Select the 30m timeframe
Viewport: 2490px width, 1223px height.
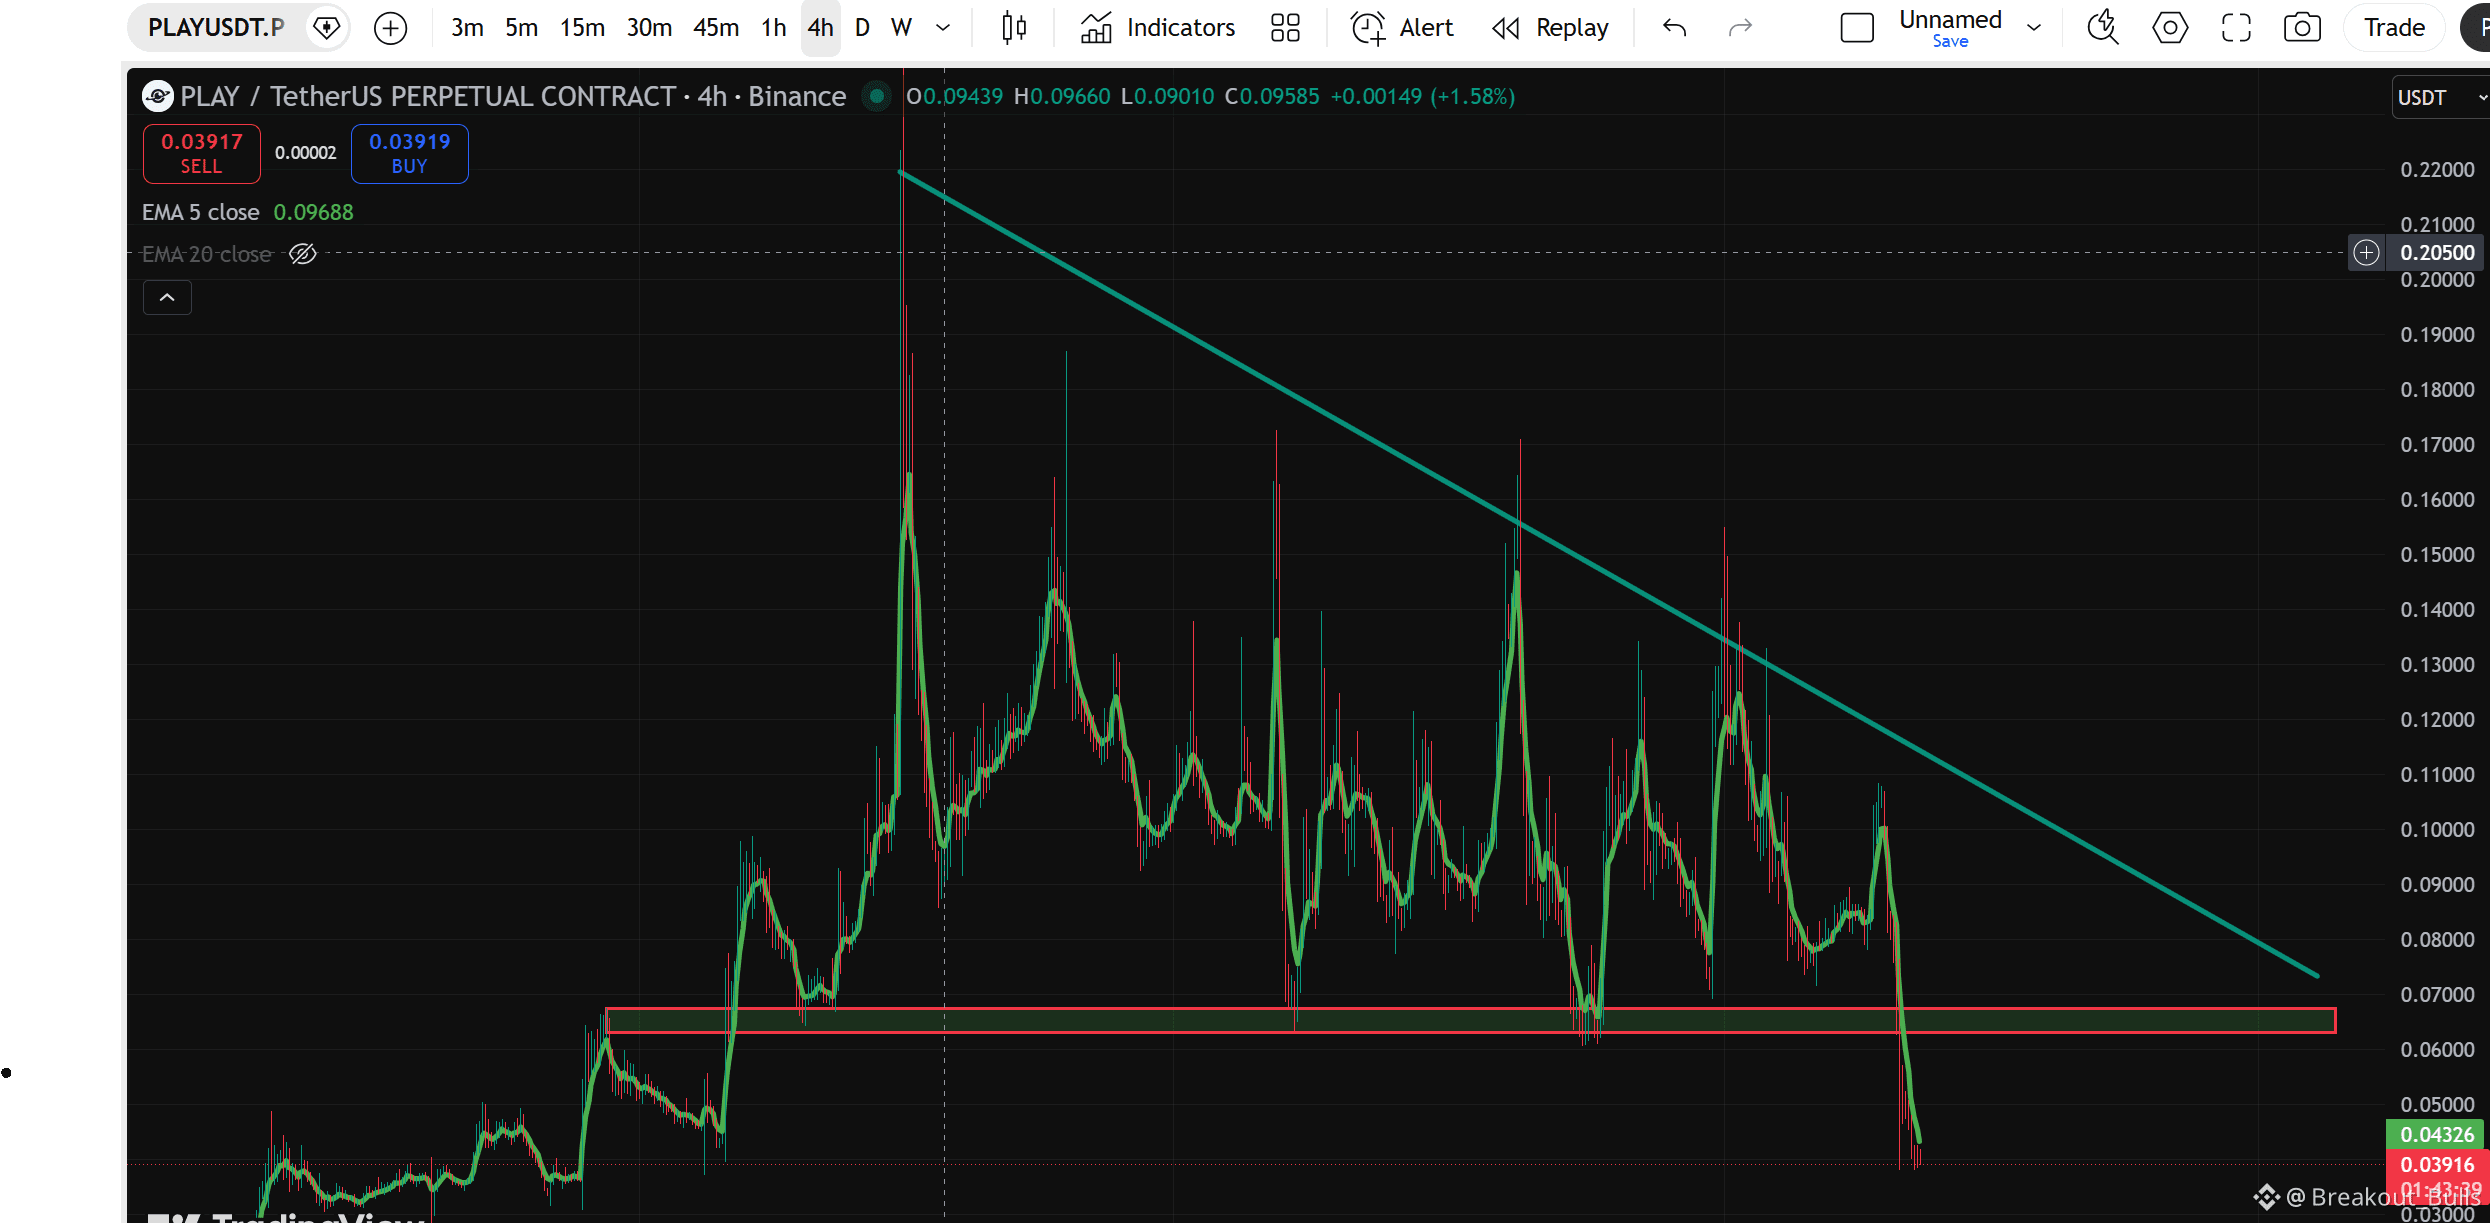649,27
